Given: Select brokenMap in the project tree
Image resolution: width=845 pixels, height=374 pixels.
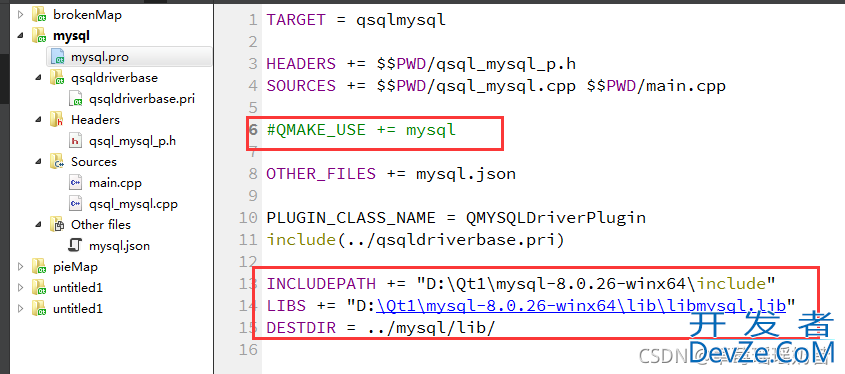Looking at the screenshot, I should pyautogui.click(x=87, y=15).
